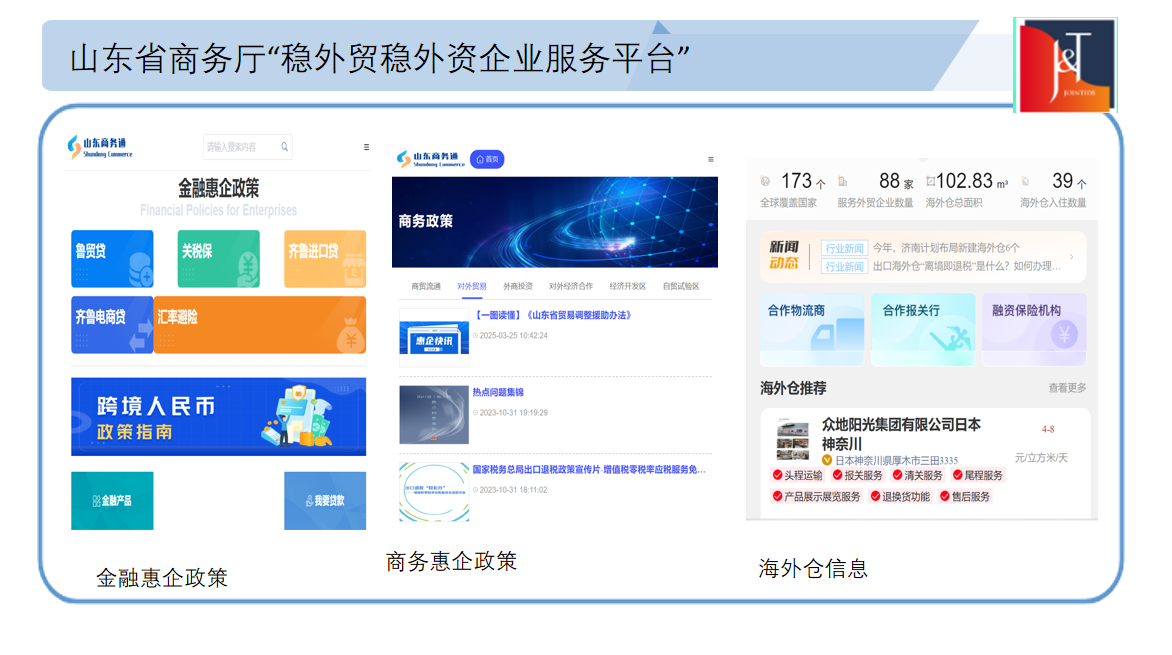This screenshot has width=1172, height=655.
Task: Open the orange 汇率避险 tile
Action: [260, 324]
